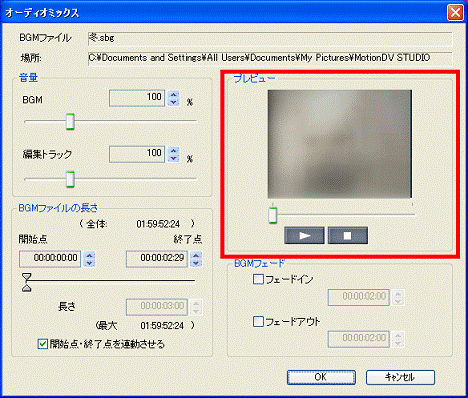Click the 場所 file path field

(x=270, y=58)
